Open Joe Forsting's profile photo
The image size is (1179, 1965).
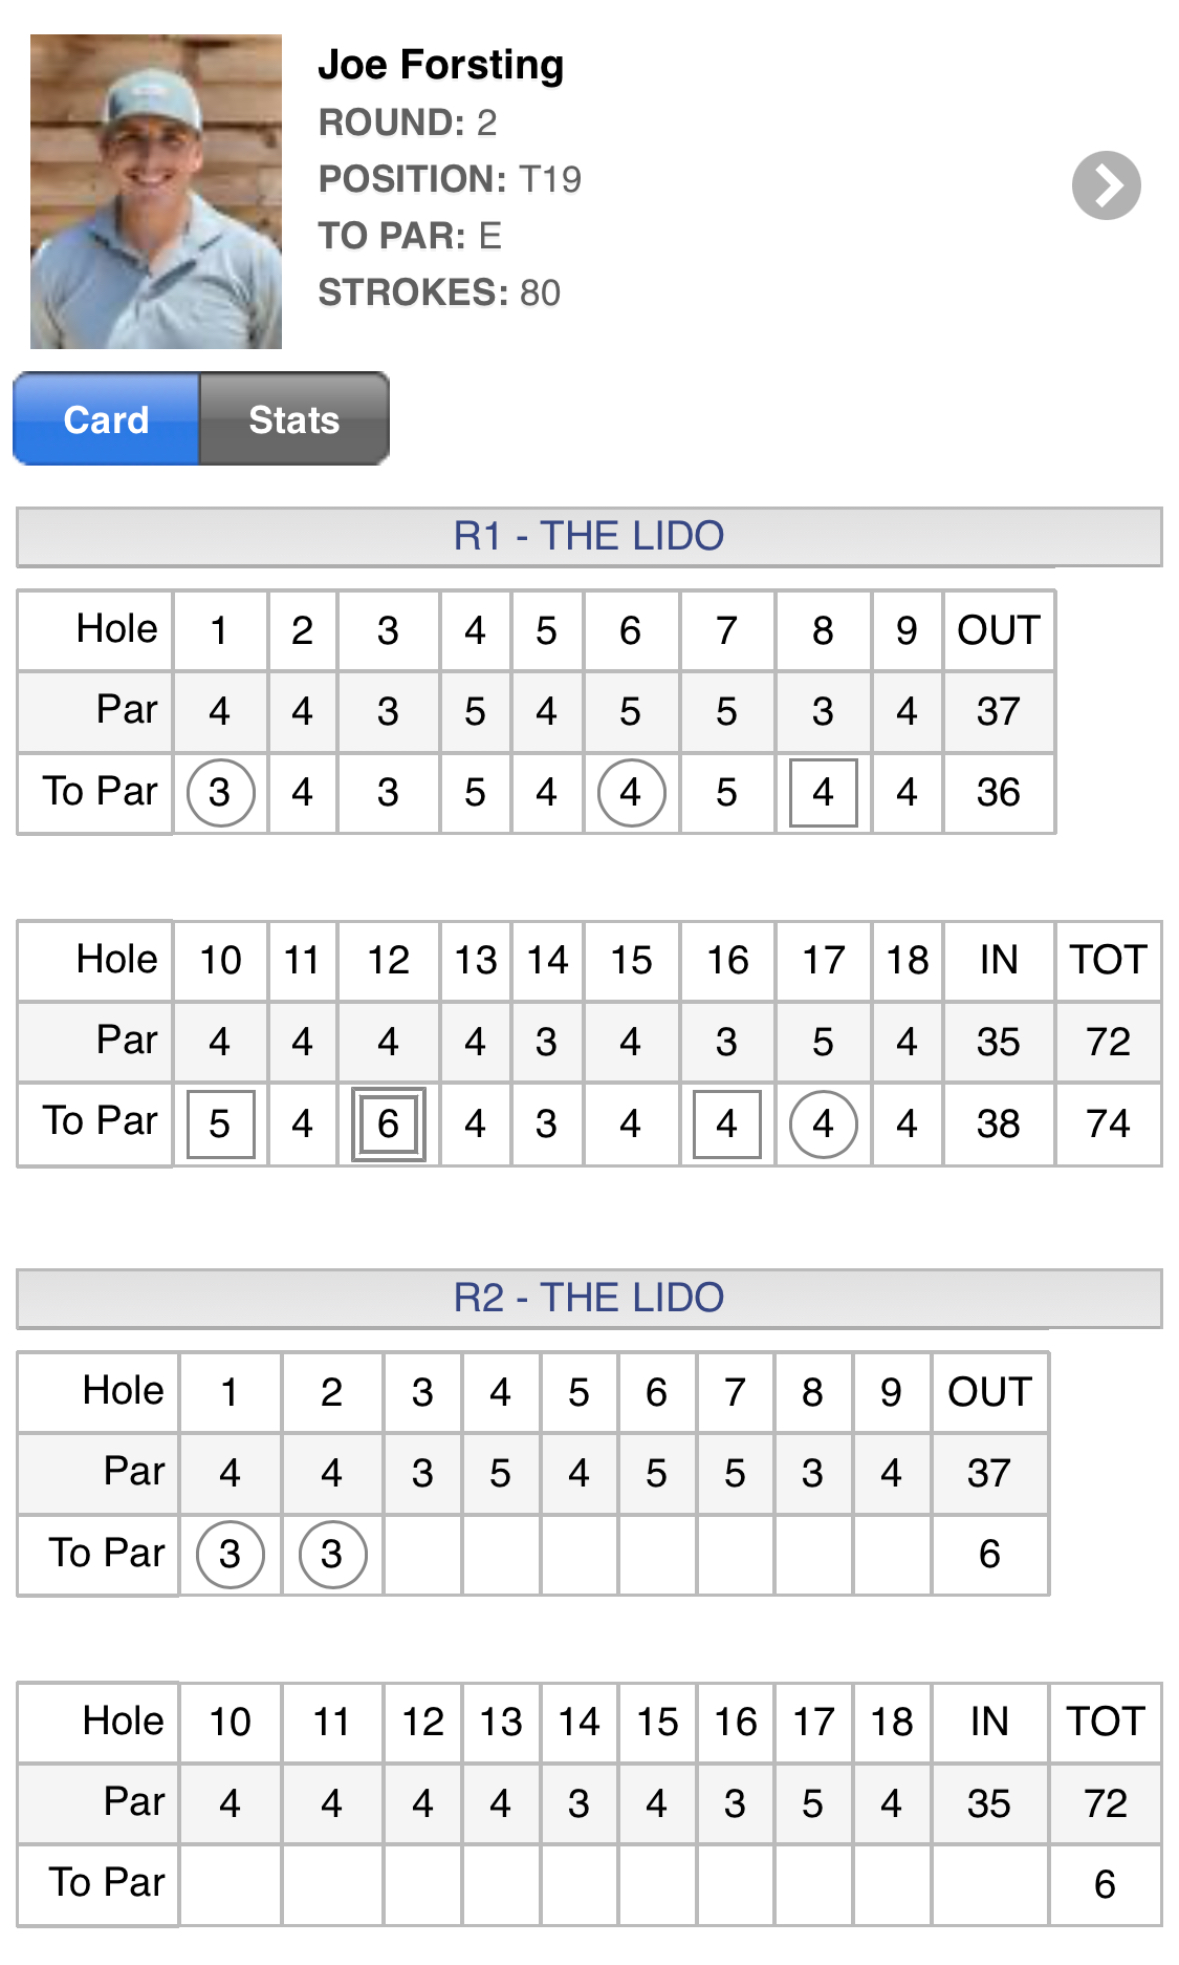point(156,191)
